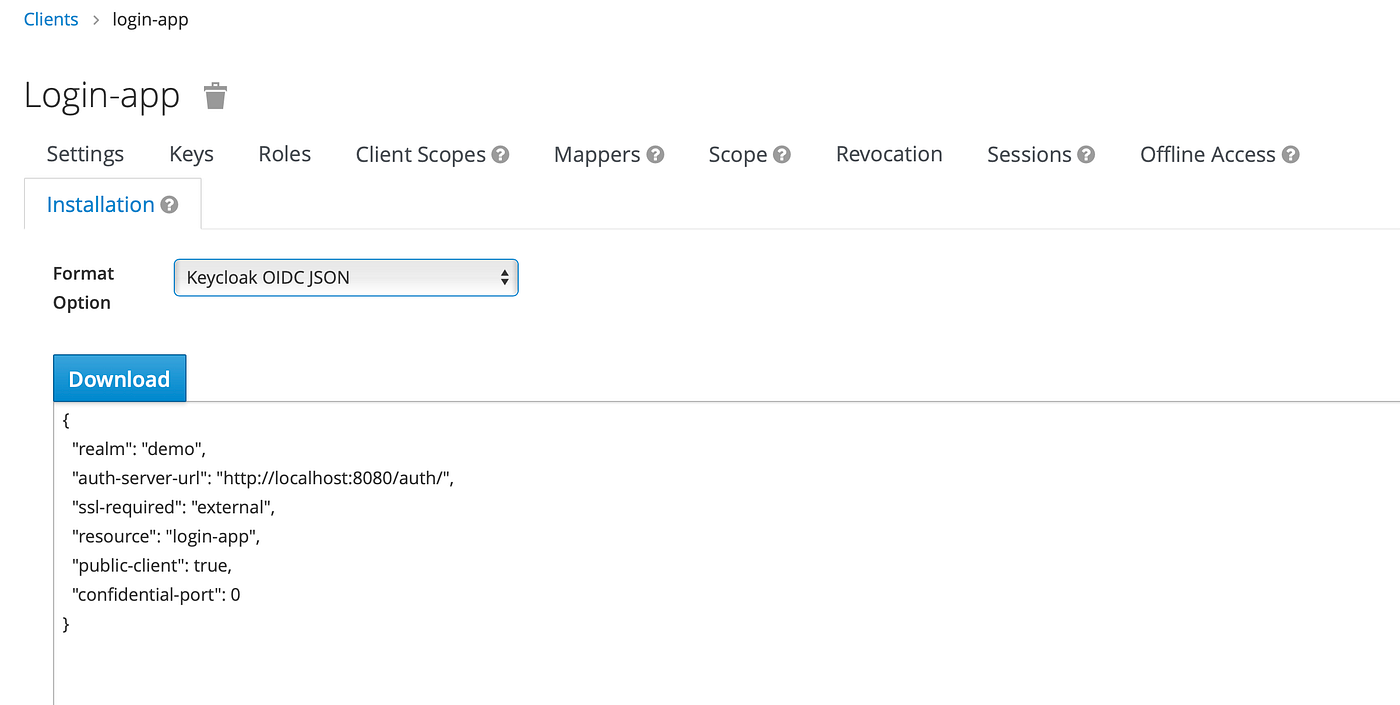
Task: Open the Roles tab
Action: (x=284, y=154)
